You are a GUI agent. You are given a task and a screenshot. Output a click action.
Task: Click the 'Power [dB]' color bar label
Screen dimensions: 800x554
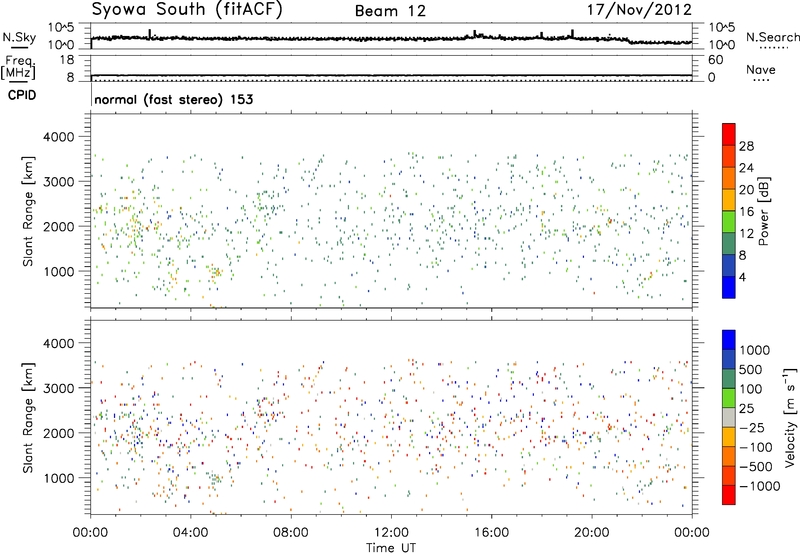pyautogui.click(x=763, y=211)
